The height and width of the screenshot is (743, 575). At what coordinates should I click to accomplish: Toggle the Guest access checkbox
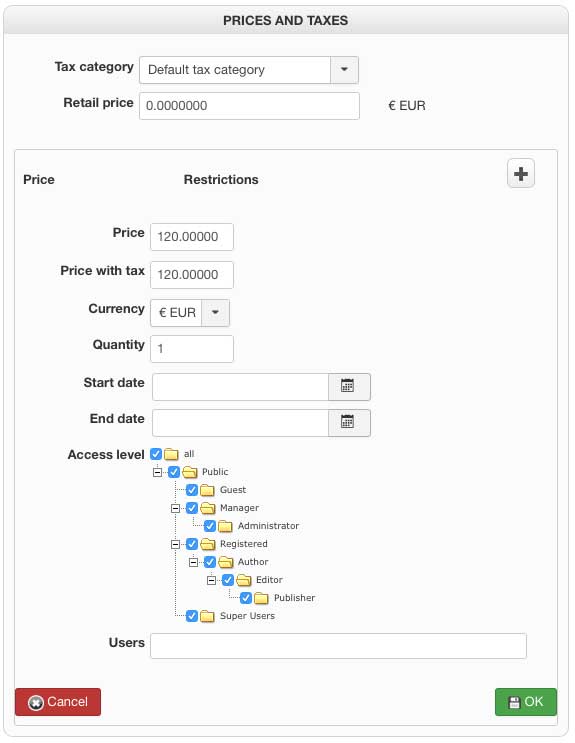[x=192, y=489]
